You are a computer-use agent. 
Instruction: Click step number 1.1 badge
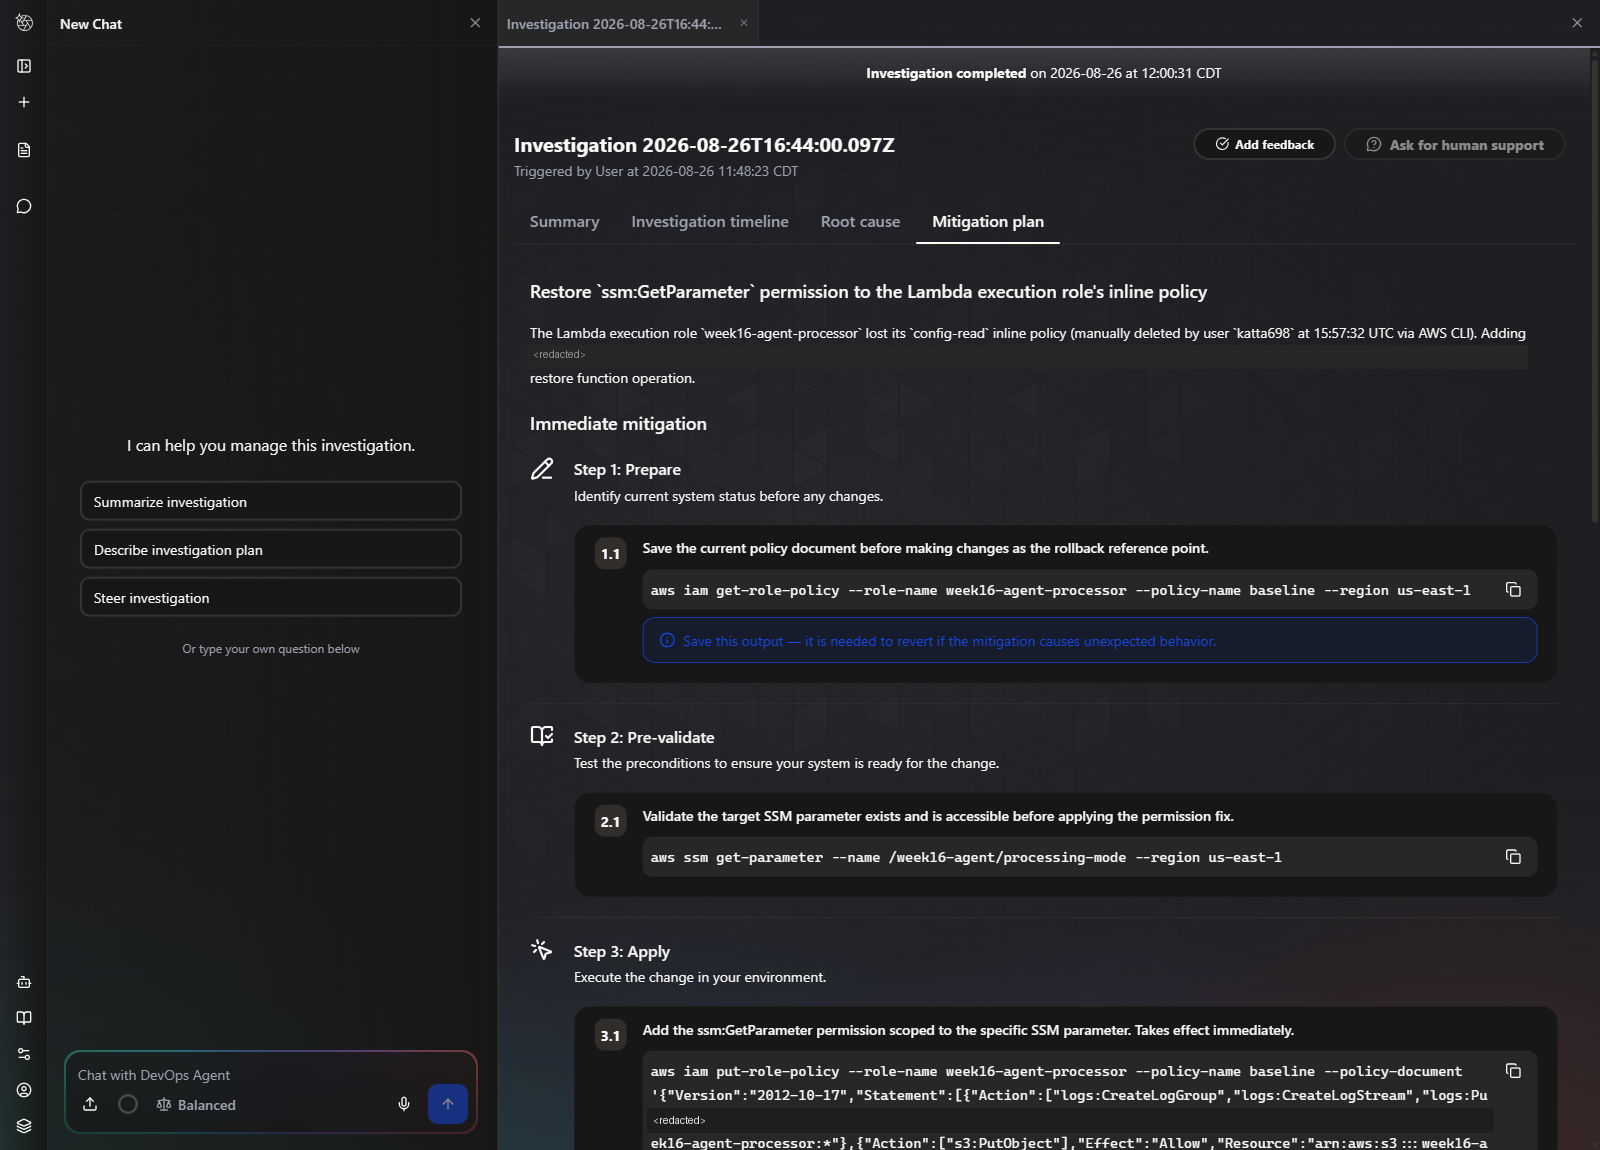610,554
